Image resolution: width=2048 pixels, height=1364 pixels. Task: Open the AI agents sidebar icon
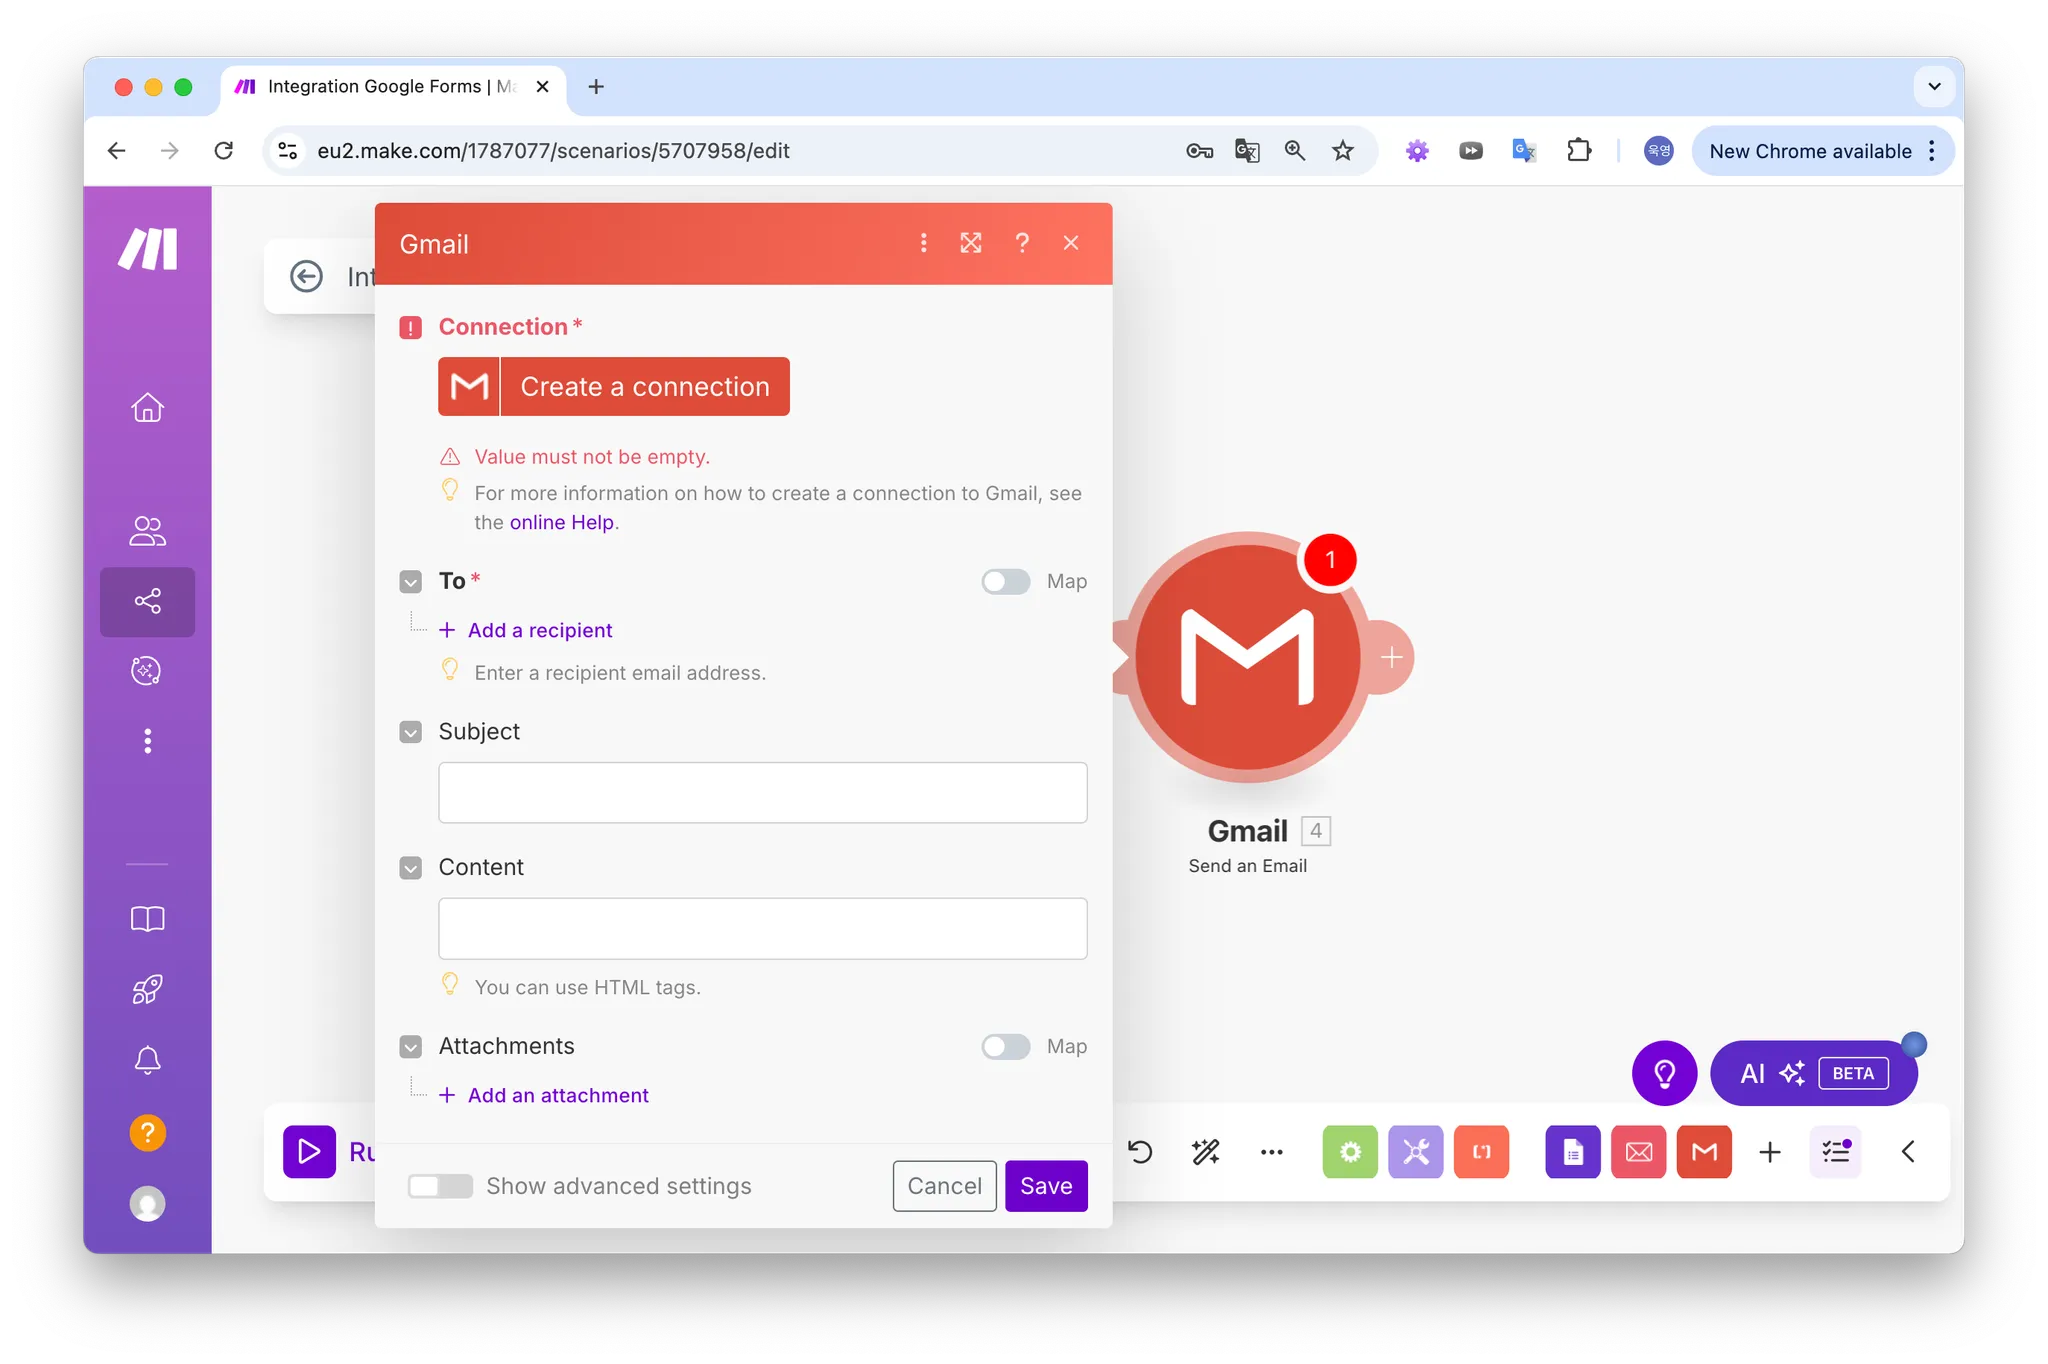pyautogui.click(x=148, y=671)
